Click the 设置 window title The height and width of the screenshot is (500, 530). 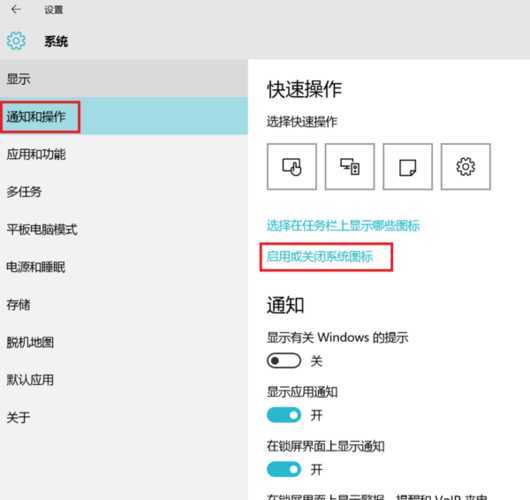click(53, 10)
